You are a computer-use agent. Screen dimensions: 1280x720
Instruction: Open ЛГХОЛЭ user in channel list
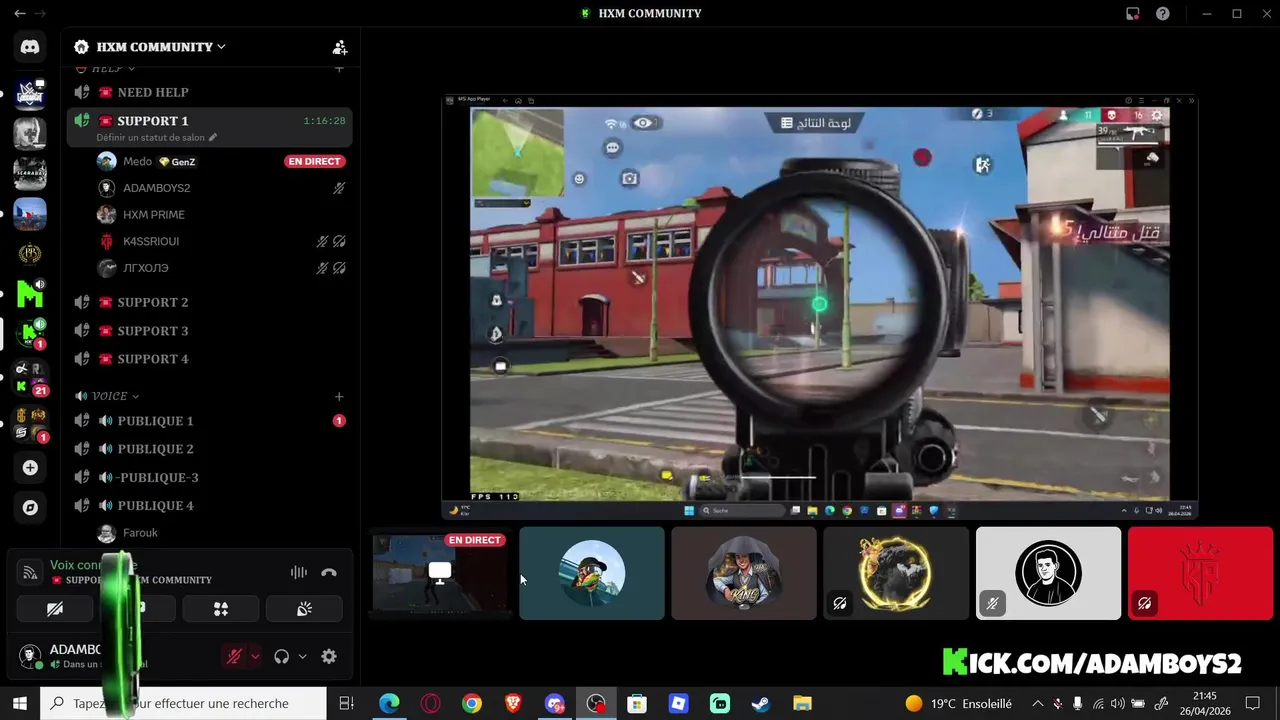point(220,268)
